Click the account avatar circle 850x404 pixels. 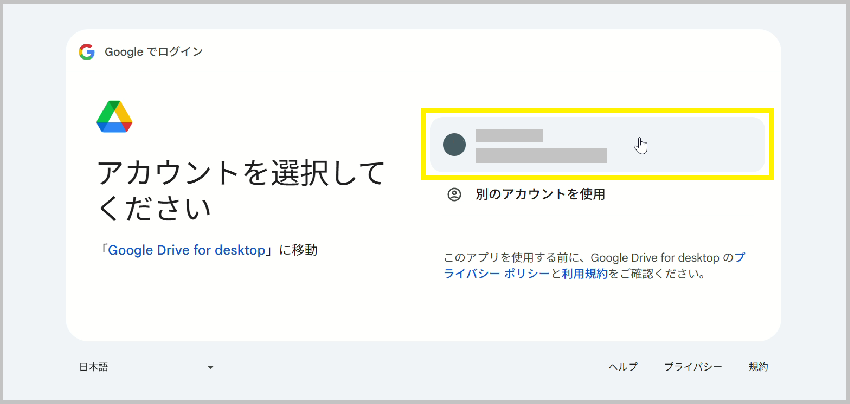[x=454, y=145]
